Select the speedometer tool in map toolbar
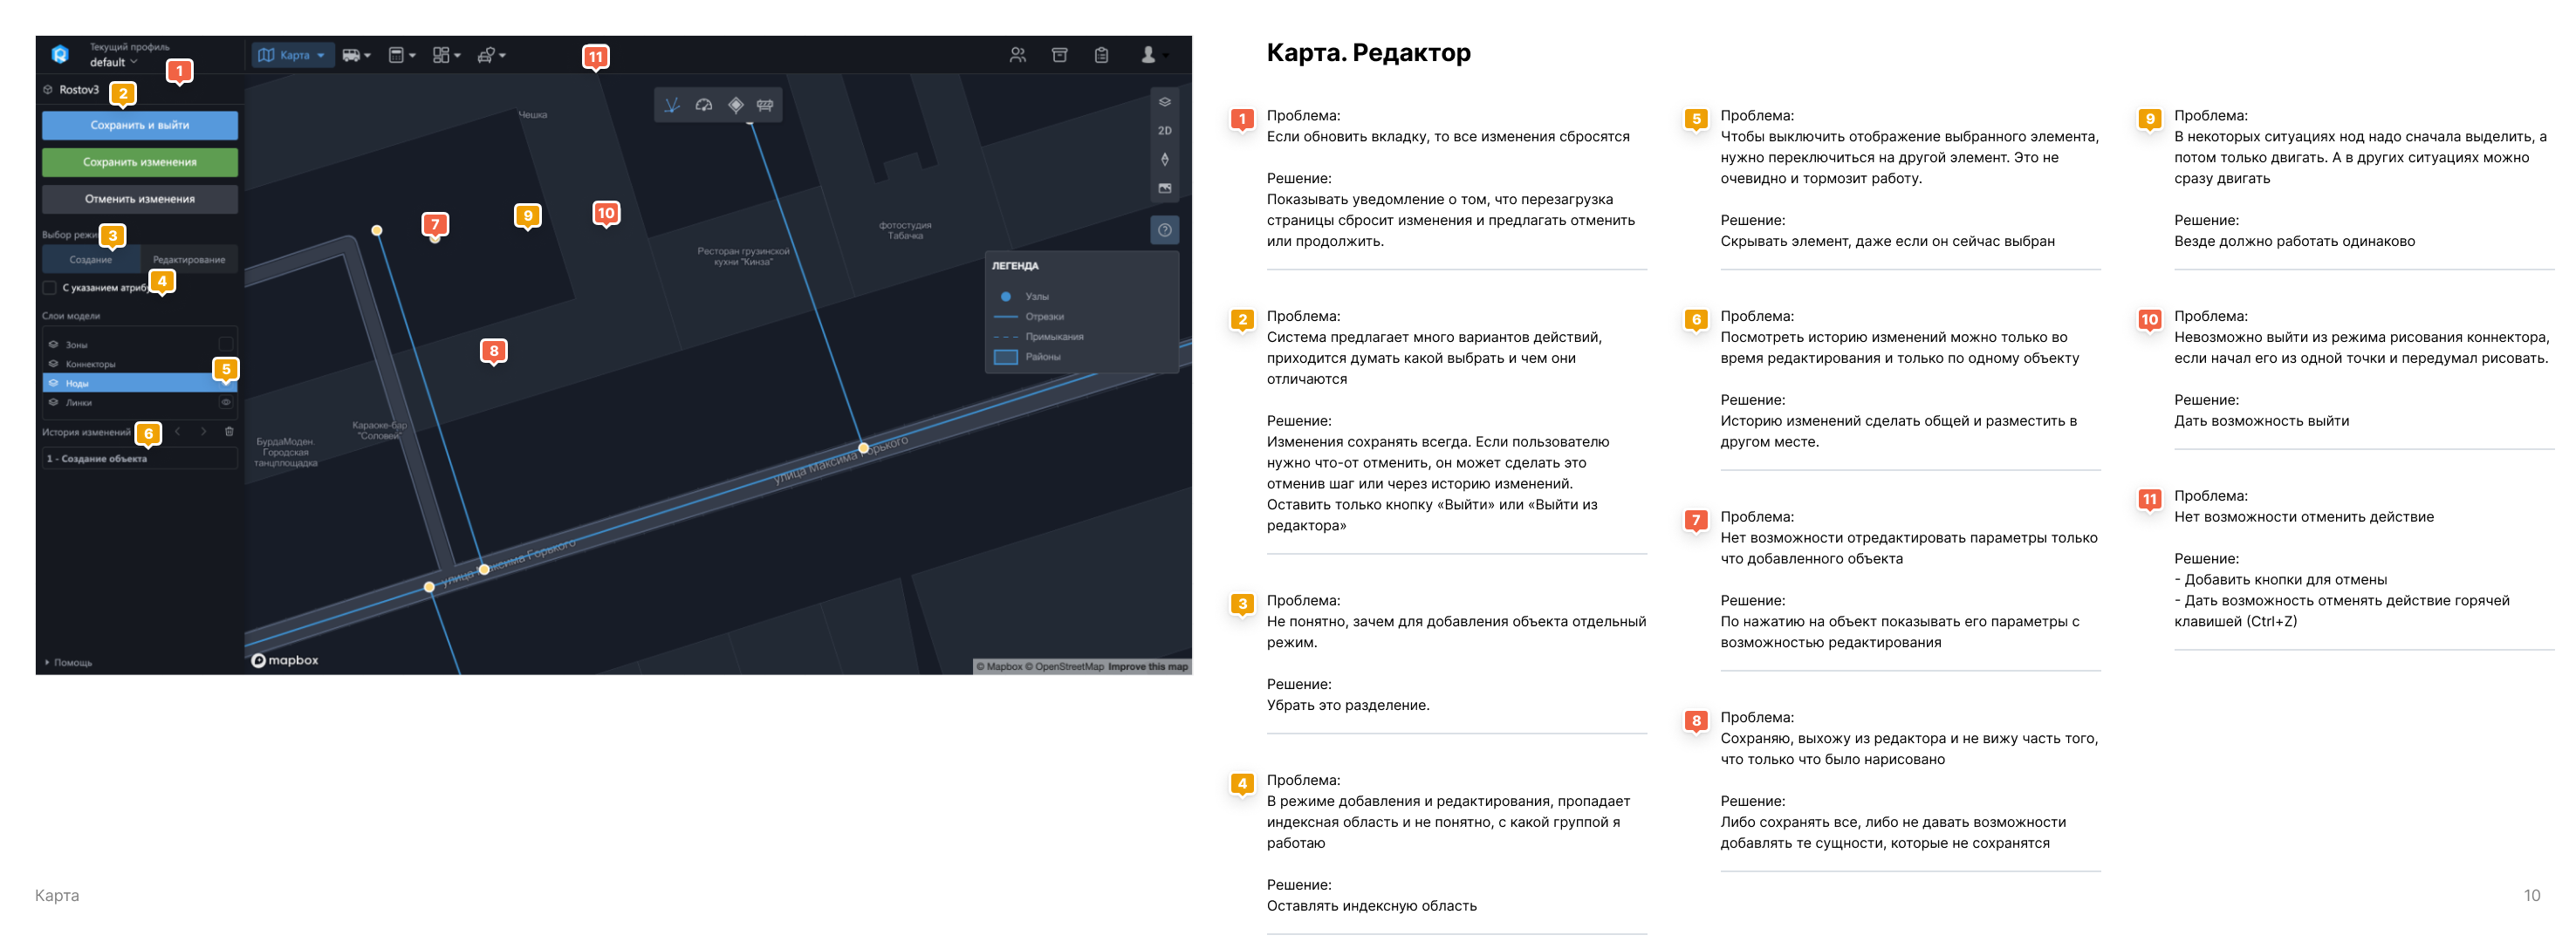The height and width of the screenshot is (942, 2576). coord(704,105)
